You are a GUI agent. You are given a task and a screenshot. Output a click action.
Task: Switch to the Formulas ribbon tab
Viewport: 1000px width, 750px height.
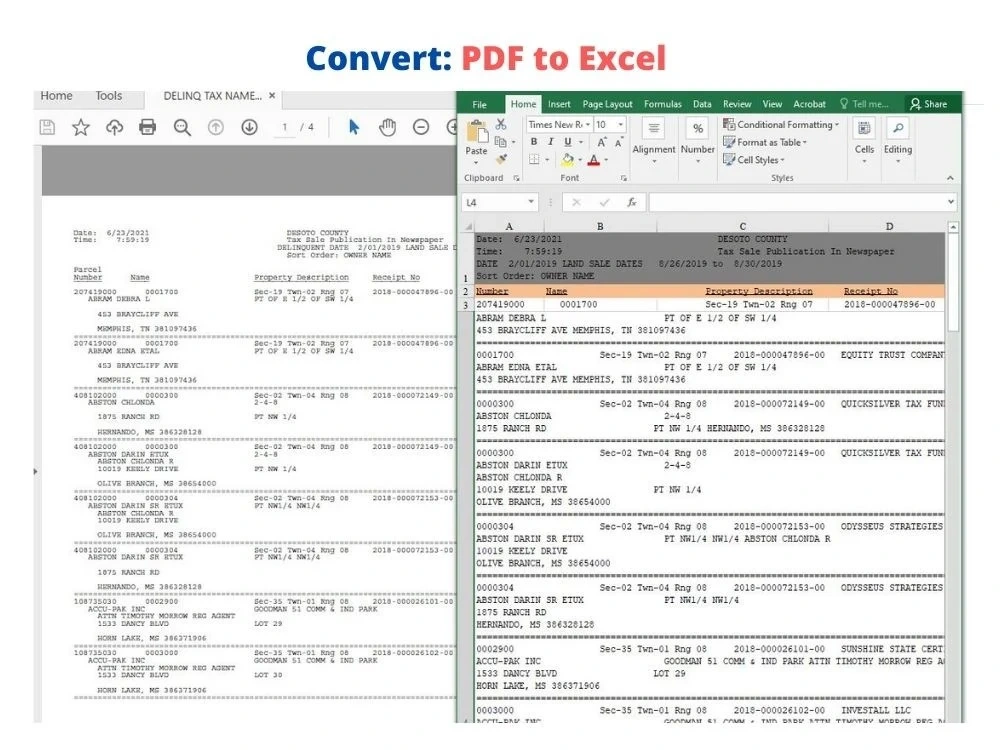point(663,104)
